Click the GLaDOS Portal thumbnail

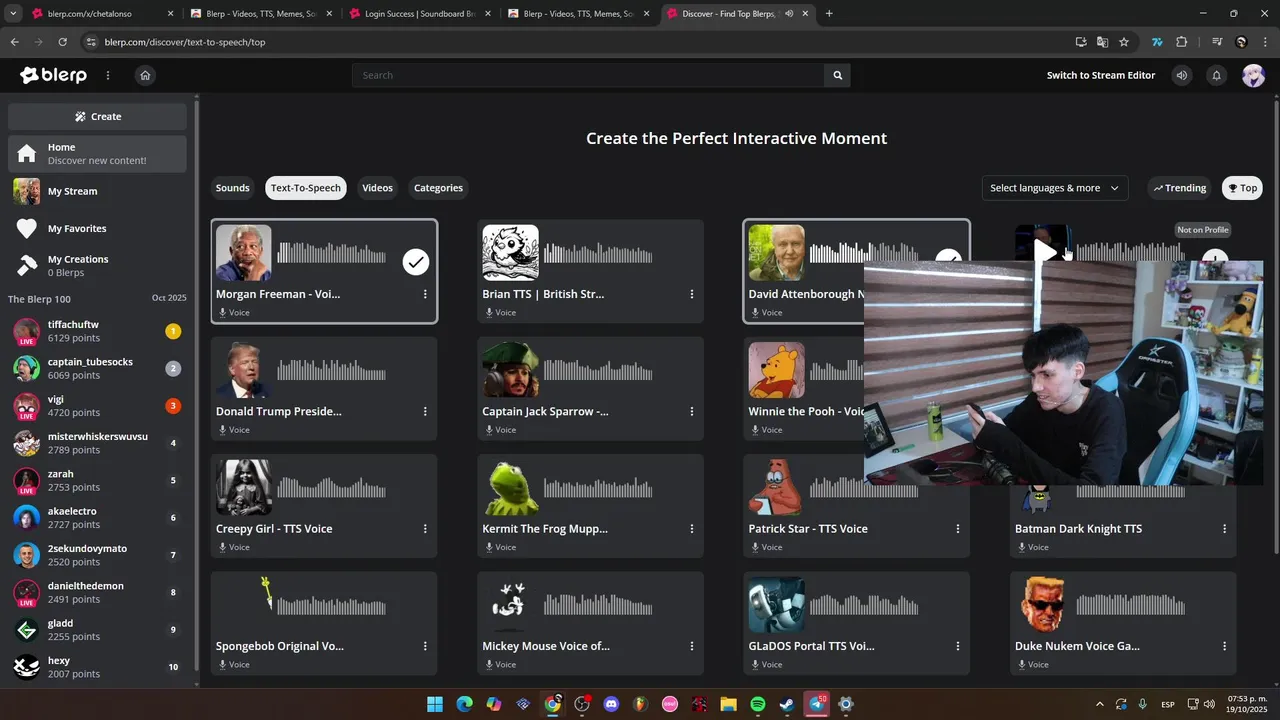coord(776,605)
